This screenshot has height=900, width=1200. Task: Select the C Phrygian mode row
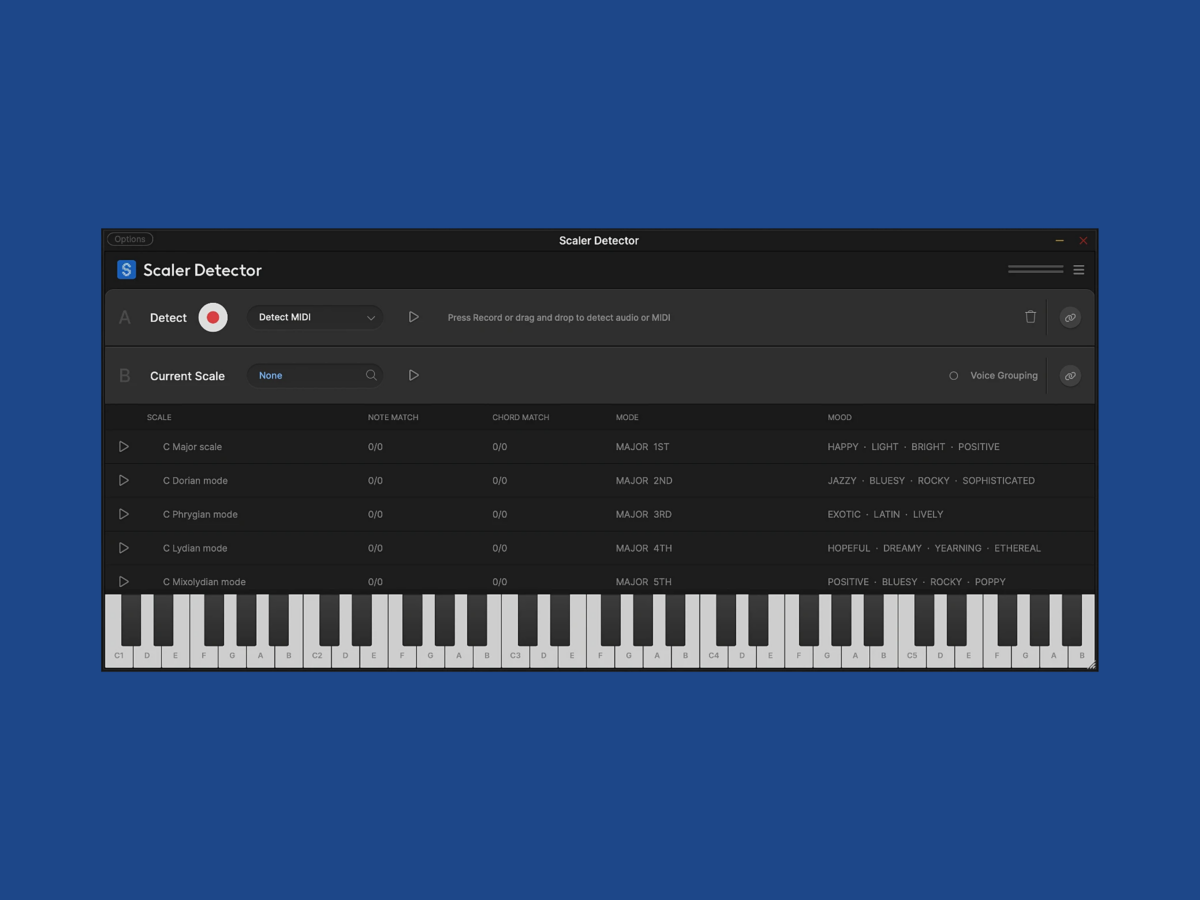[x=600, y=514]
